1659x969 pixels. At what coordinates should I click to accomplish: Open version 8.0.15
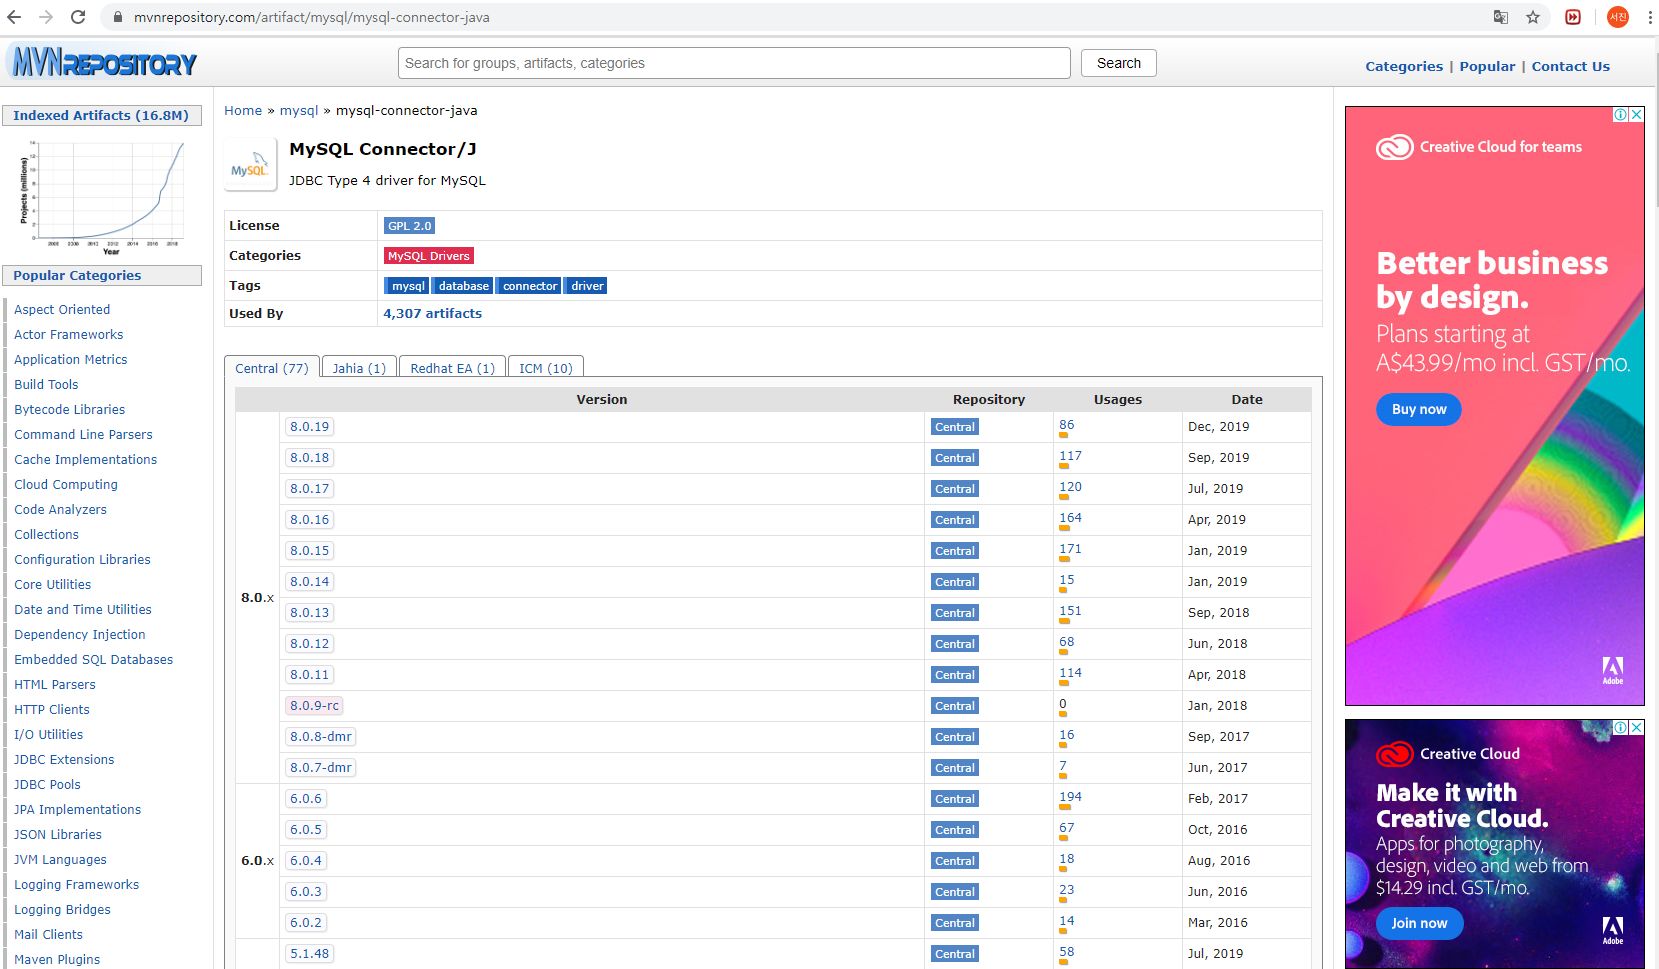(309, 550)
